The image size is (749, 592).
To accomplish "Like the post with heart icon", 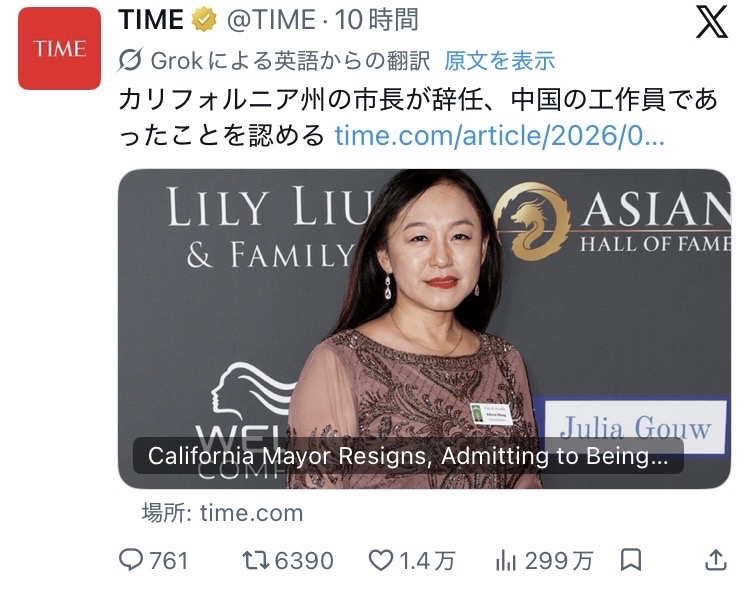I will coord(381,560).
